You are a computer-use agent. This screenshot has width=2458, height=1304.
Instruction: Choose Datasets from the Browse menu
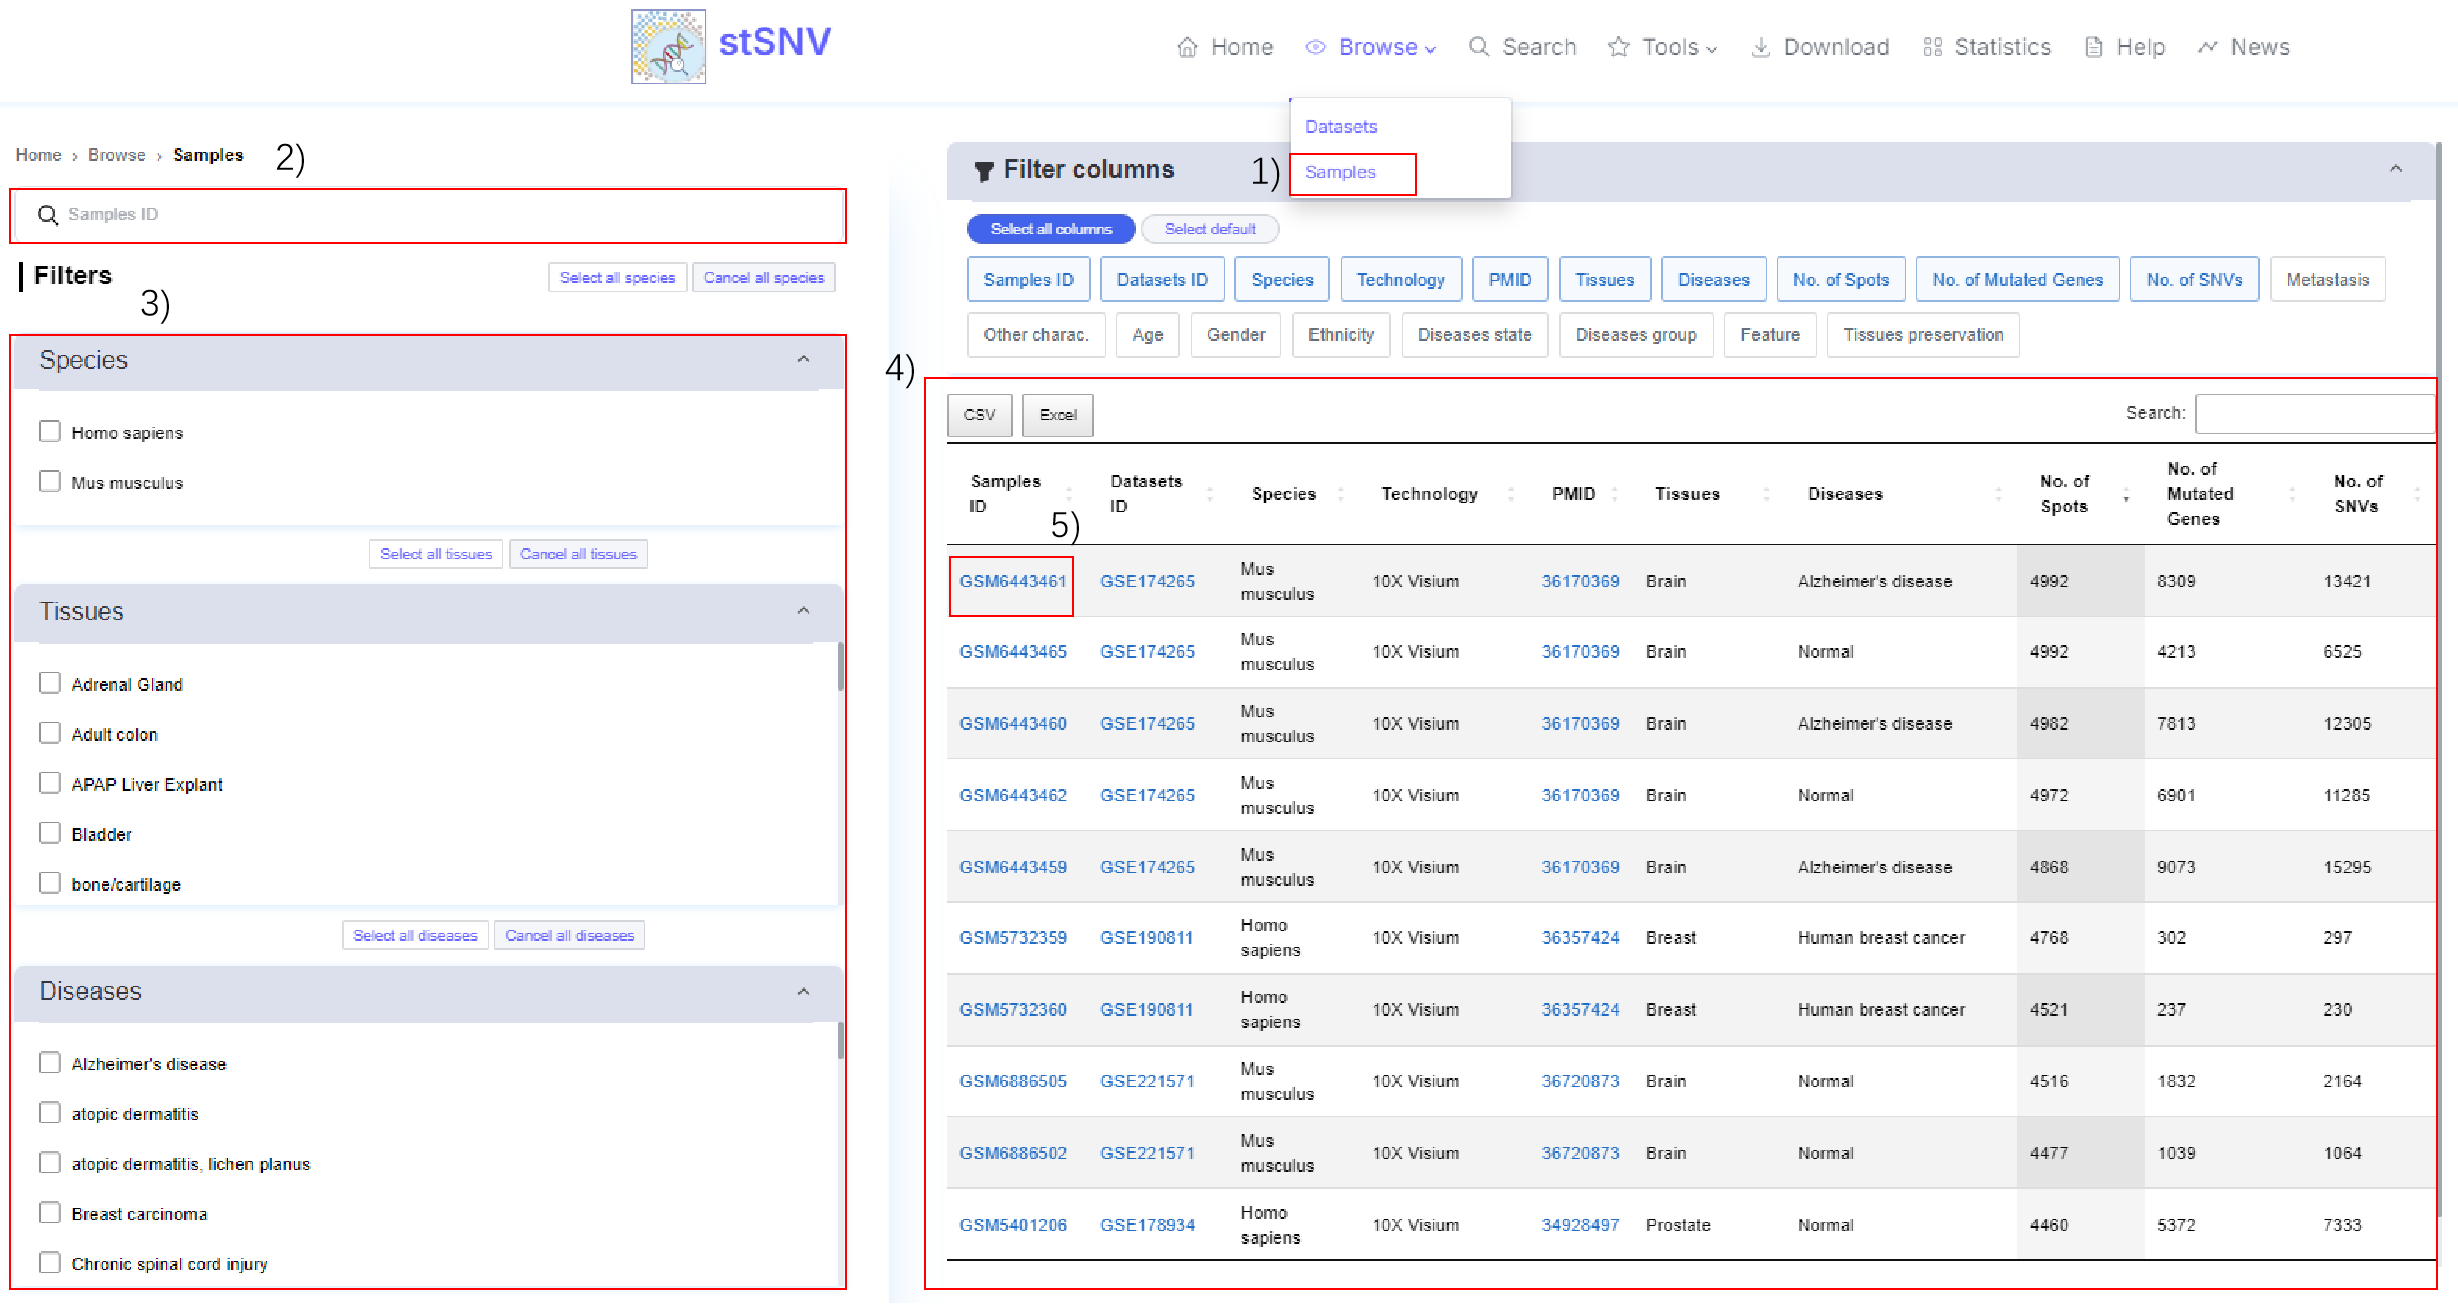(x=1341, y=127)
